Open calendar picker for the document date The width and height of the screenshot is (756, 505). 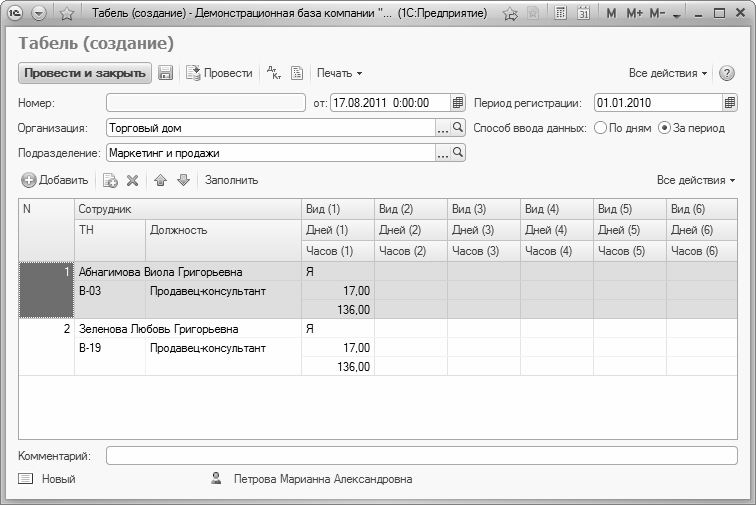tap(458, 102)
